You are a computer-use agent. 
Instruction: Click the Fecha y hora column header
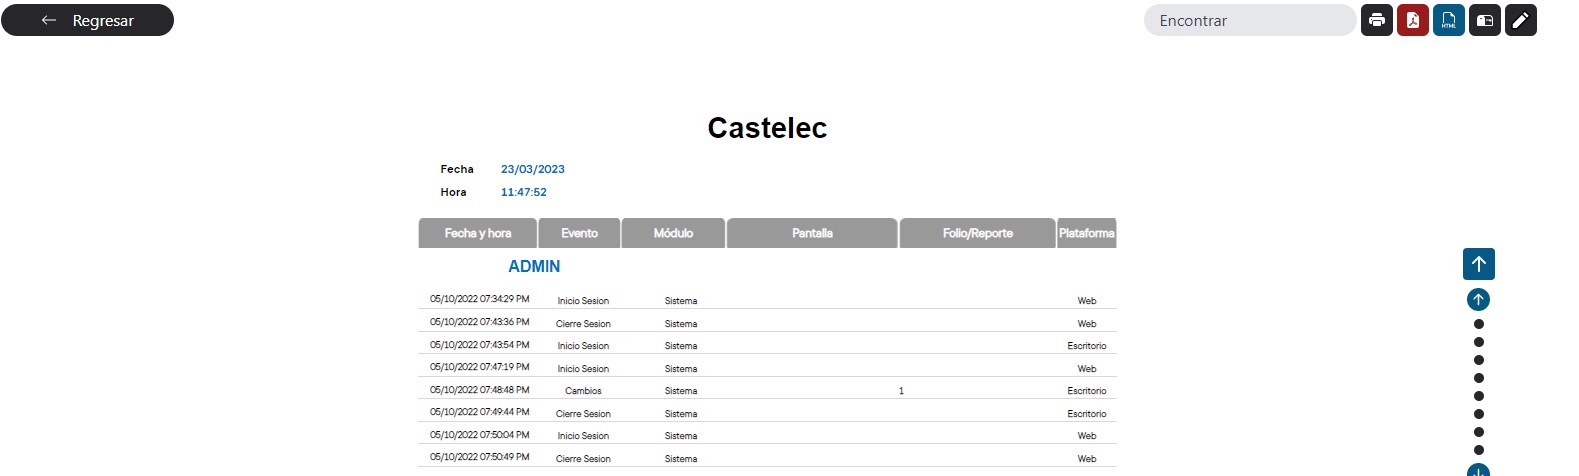pyautogui.click(x=478, y=233)
